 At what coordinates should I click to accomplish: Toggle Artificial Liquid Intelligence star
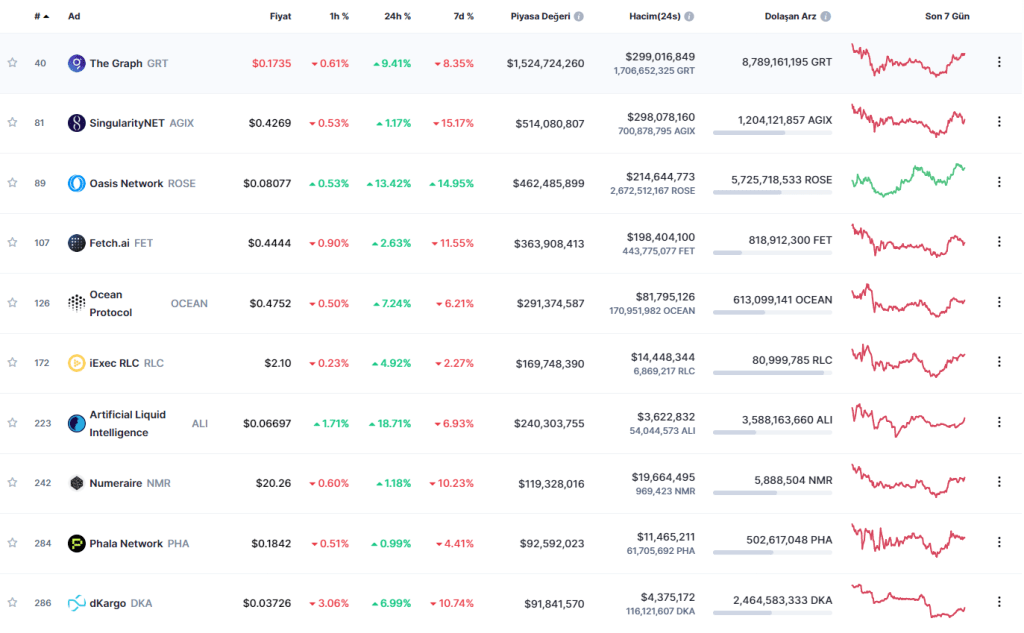pos(12,423)
